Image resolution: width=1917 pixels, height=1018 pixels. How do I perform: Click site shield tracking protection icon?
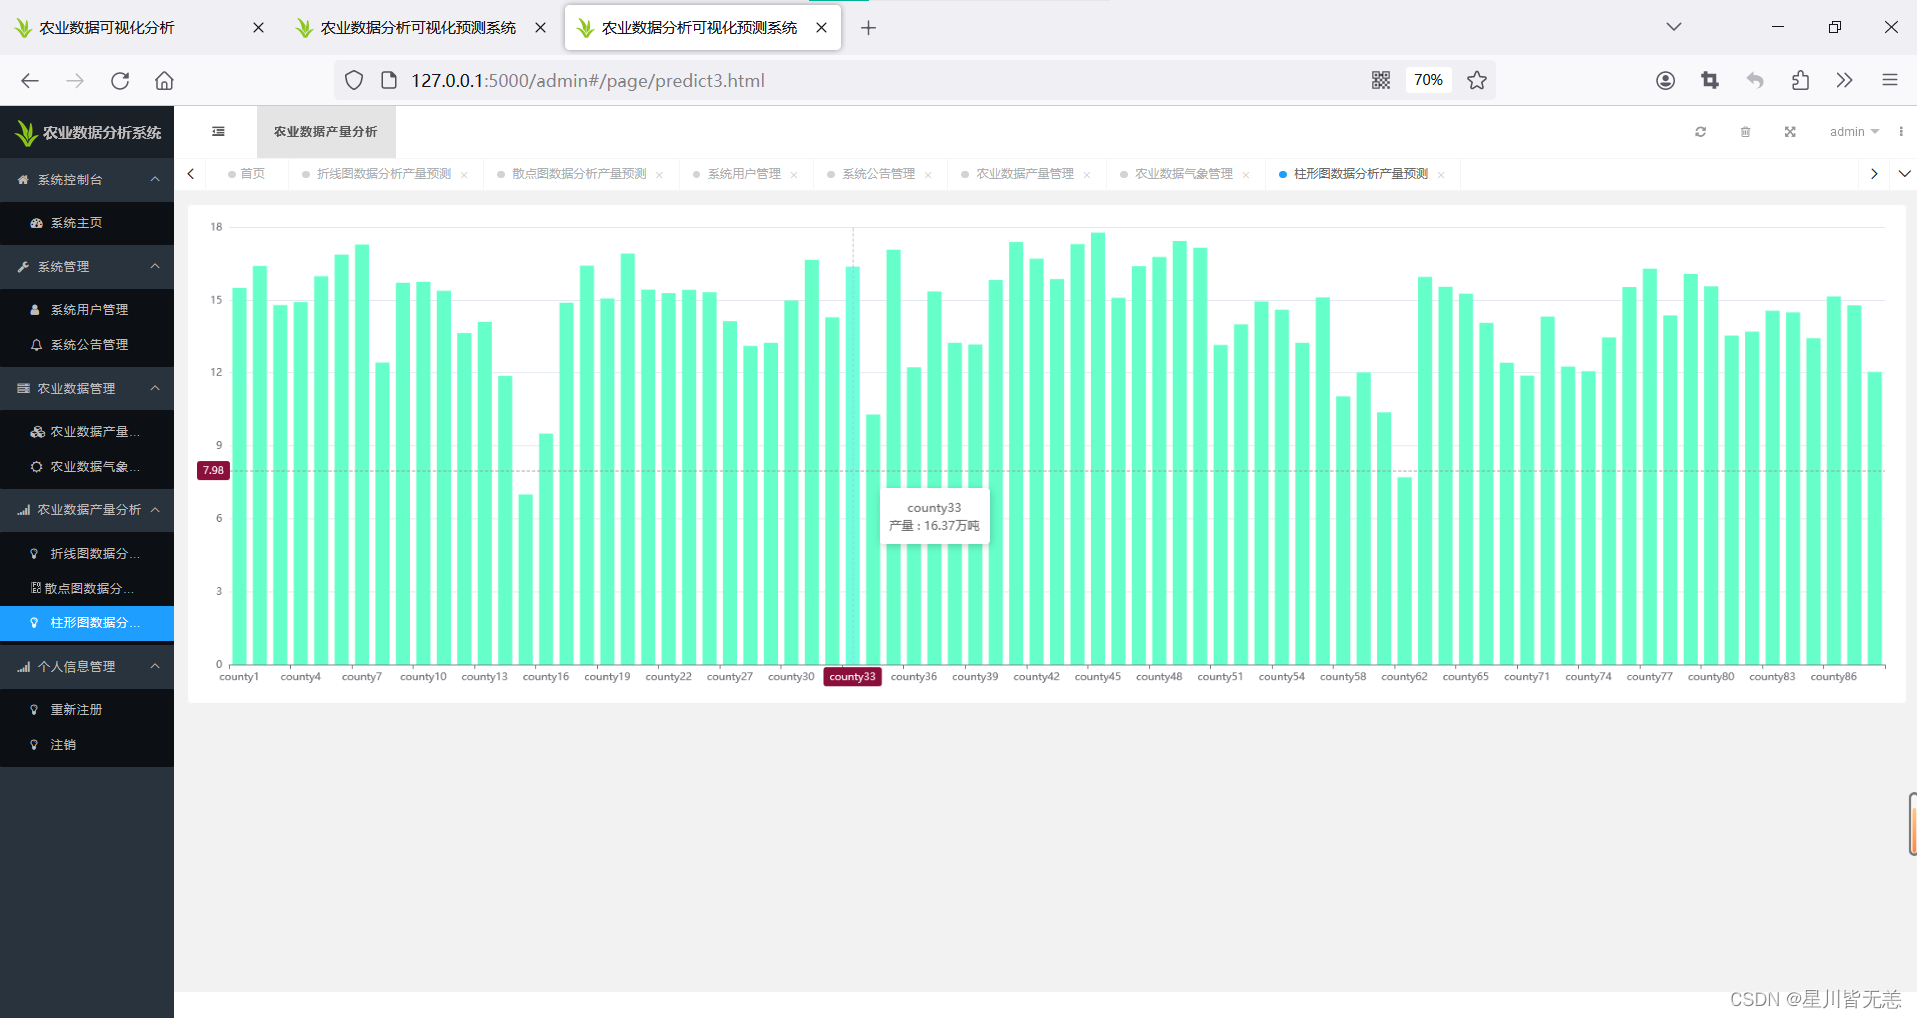click(353, 80)
